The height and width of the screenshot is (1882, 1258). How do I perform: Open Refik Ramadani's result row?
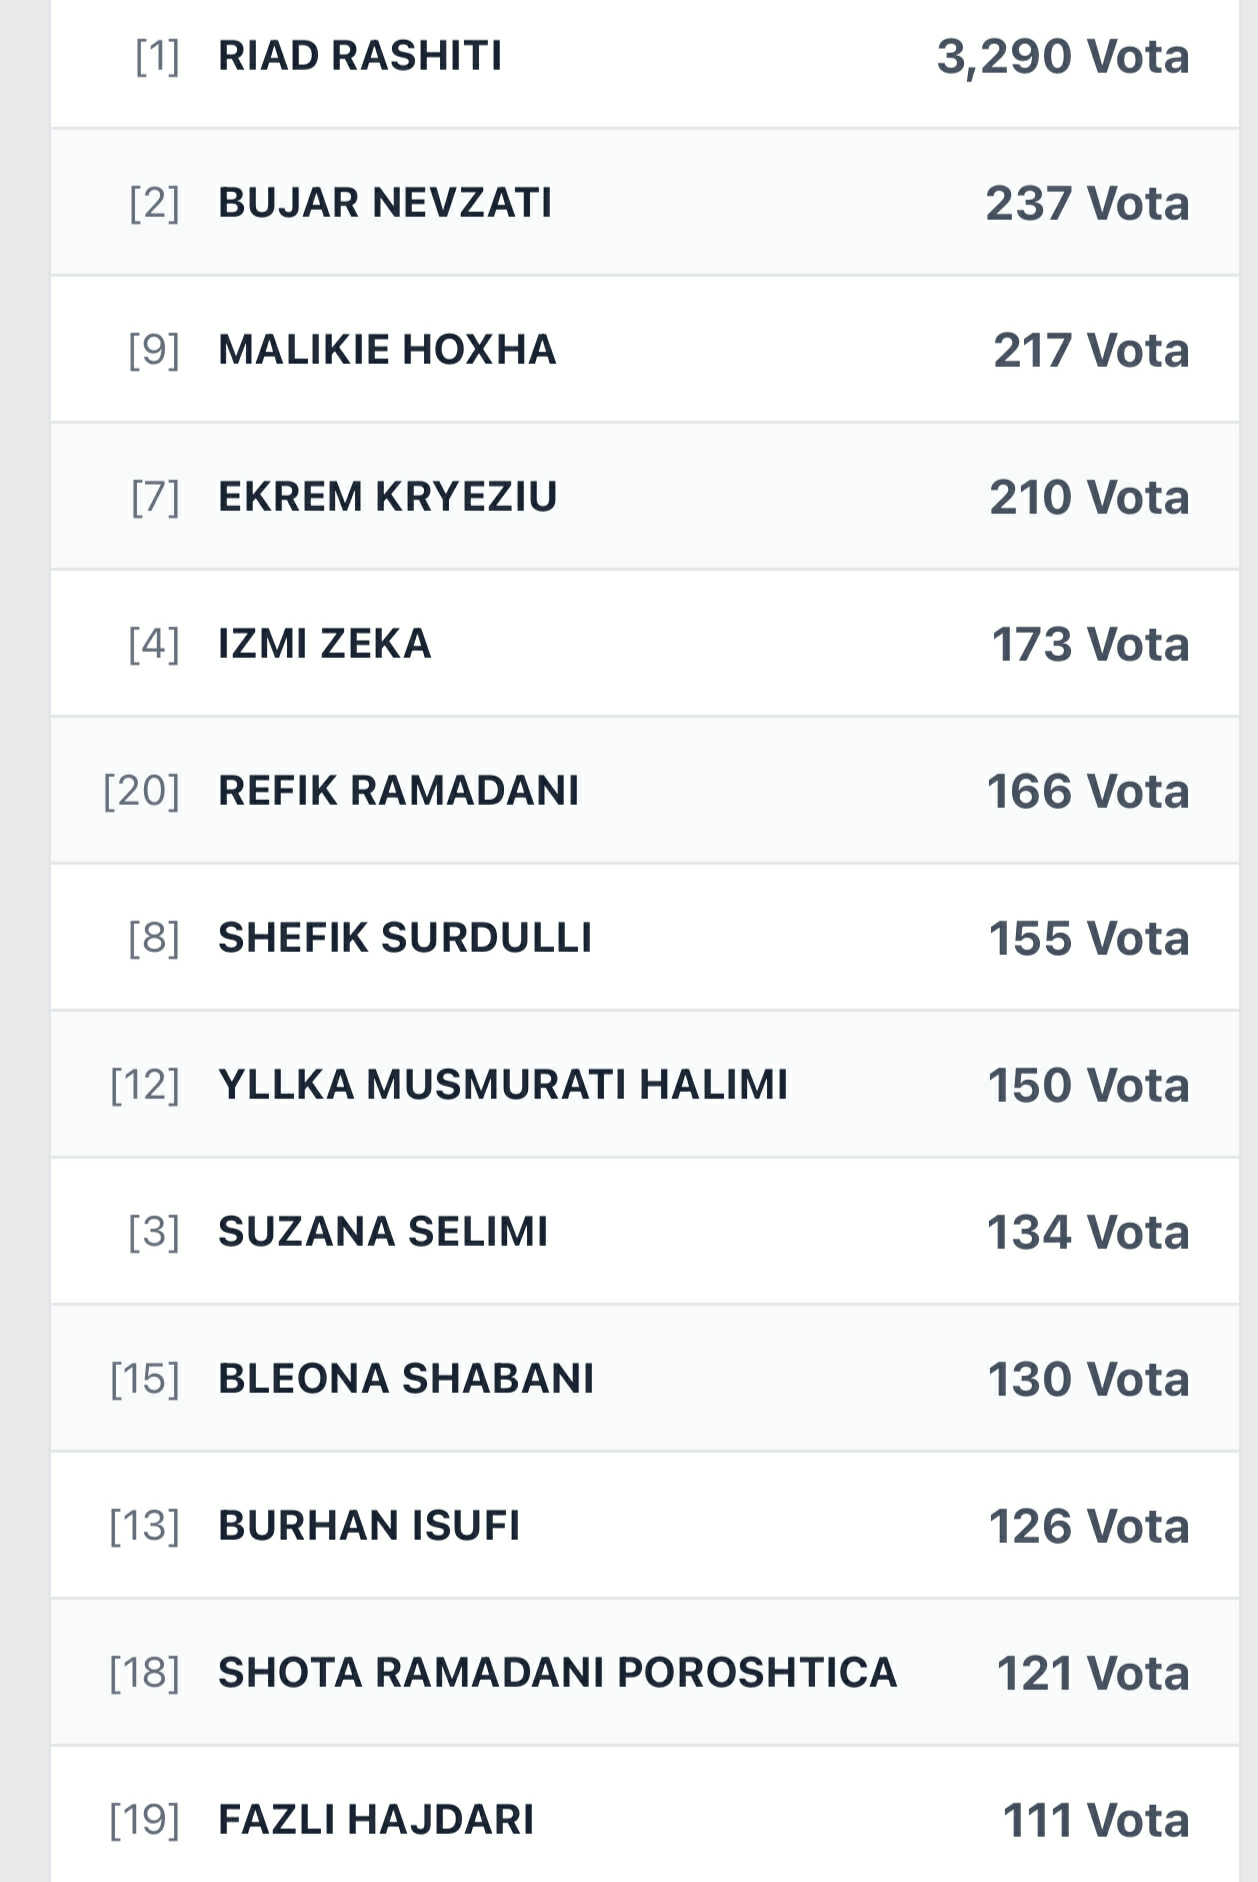tap(399, 791)
